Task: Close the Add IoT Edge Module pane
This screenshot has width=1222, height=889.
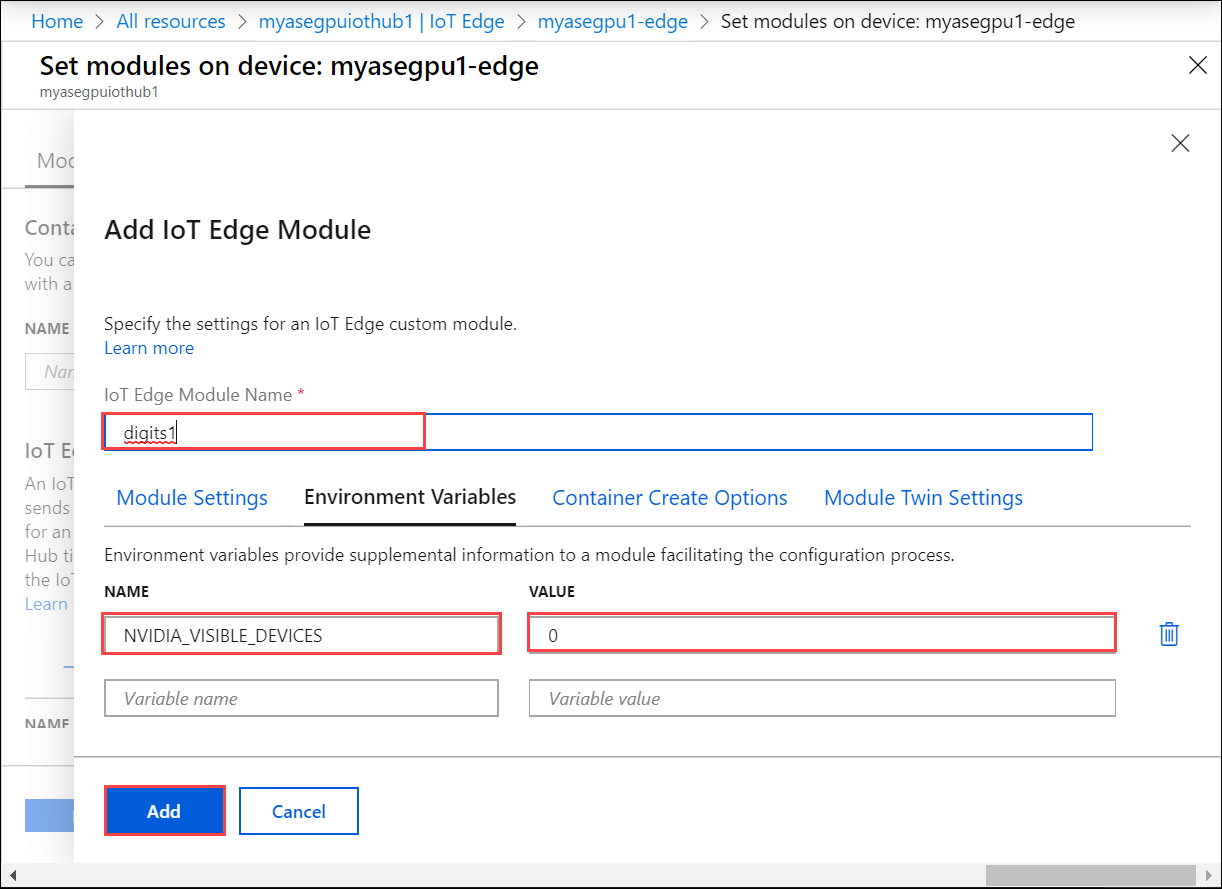Action: 1180,143
